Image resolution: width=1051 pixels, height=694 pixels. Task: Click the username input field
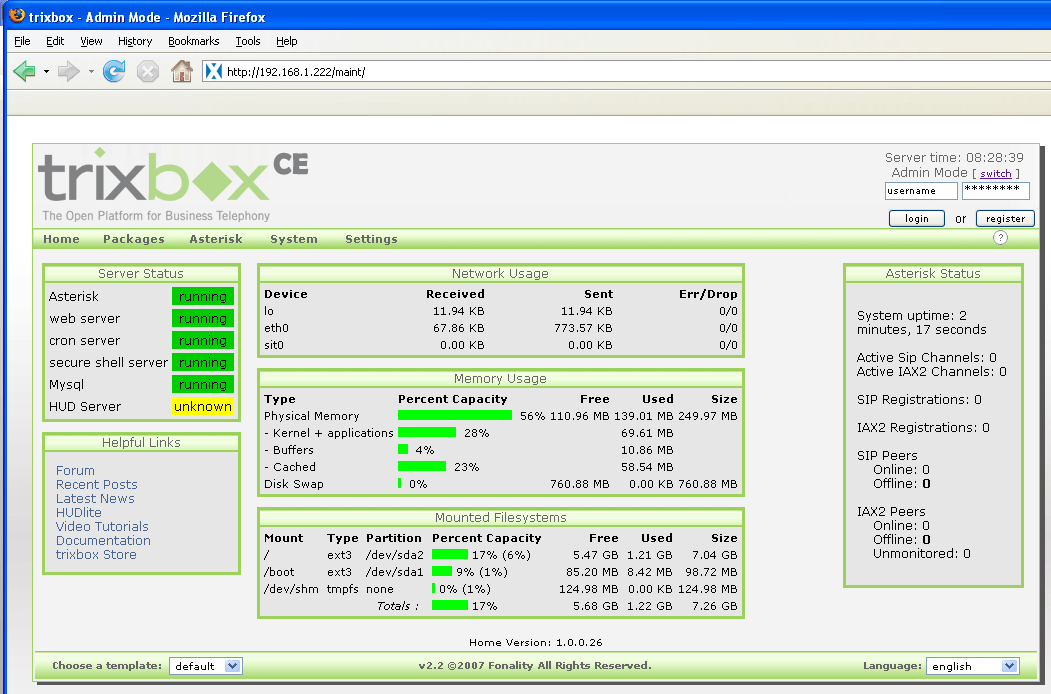click(x=920, y=191)
